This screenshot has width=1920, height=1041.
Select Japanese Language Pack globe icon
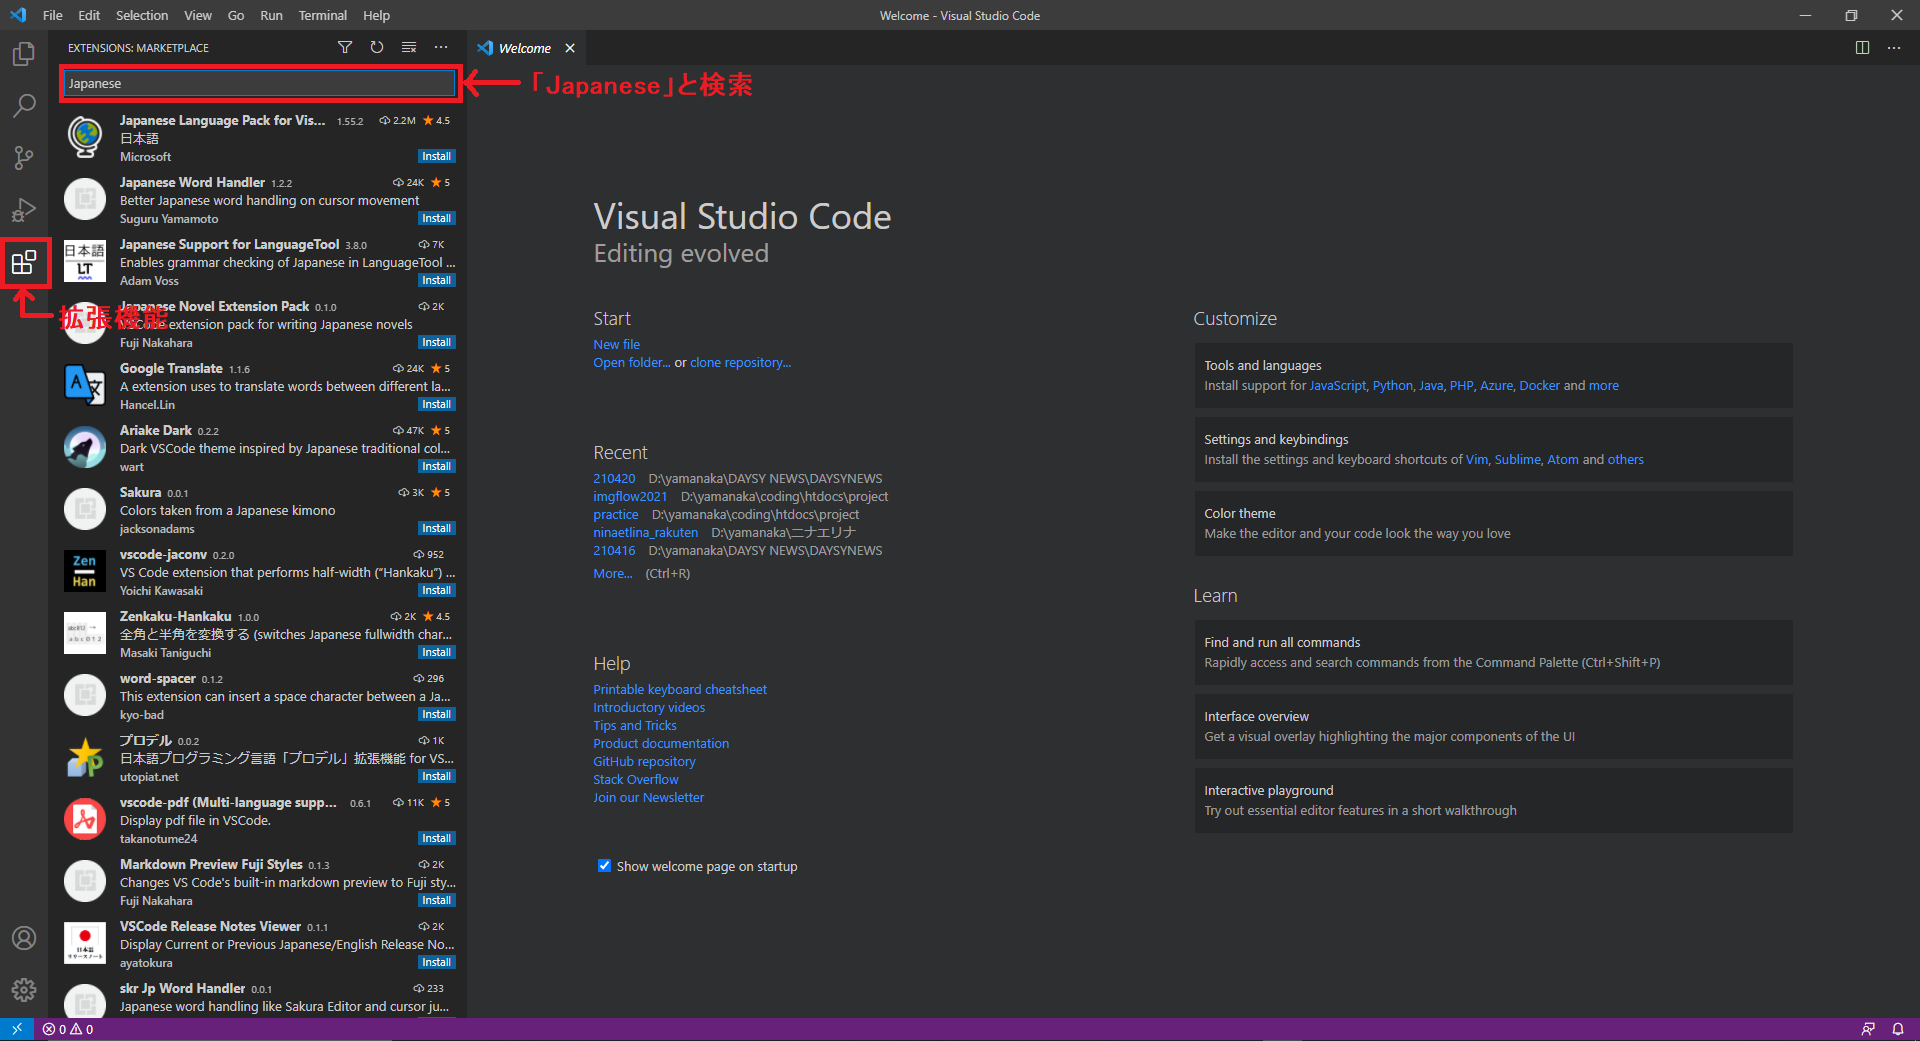pyautogui.click(x=85, y=137)
